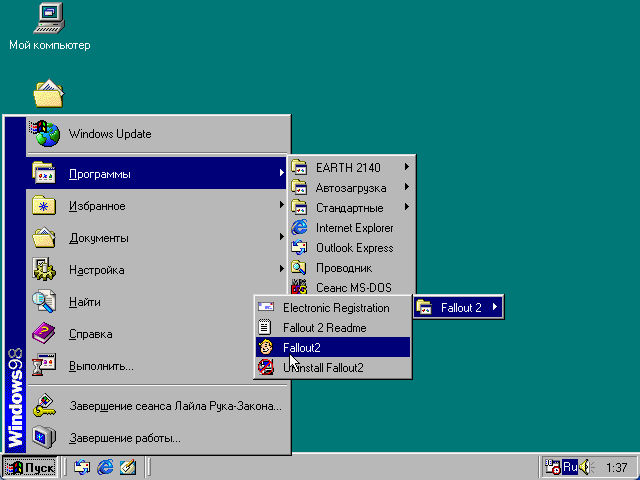Image resolution: width=640 pixels, height=480 pixels.
Task: Click the Настройка label
Action: [96, 270]
